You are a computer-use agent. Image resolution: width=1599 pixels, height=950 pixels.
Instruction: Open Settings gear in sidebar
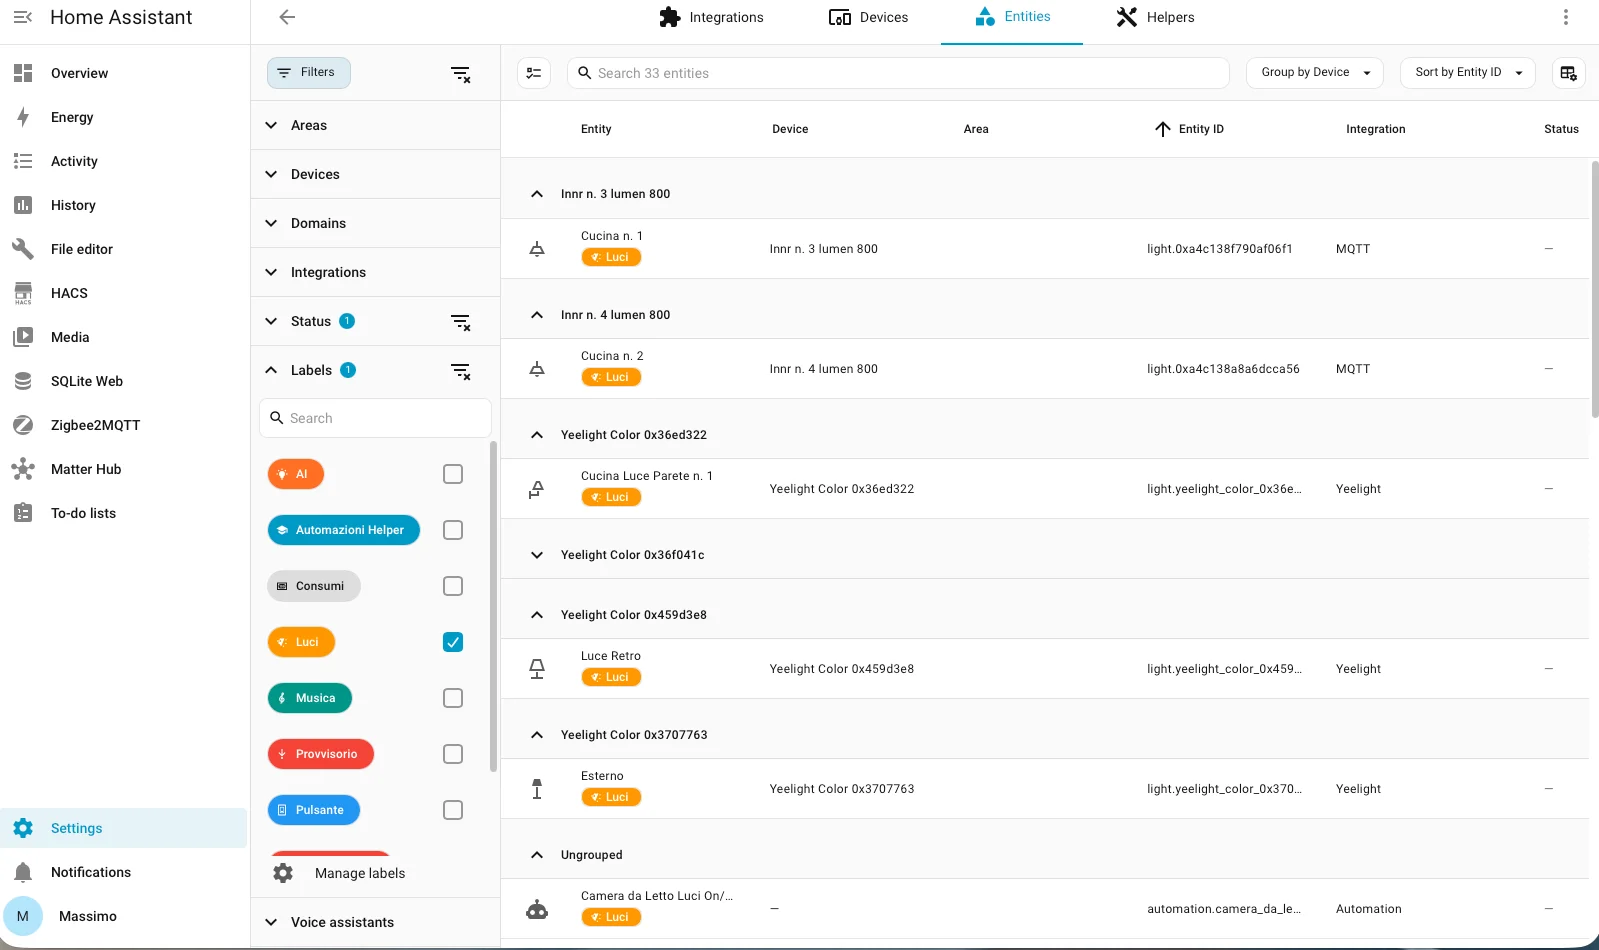[x=23, y=828]
